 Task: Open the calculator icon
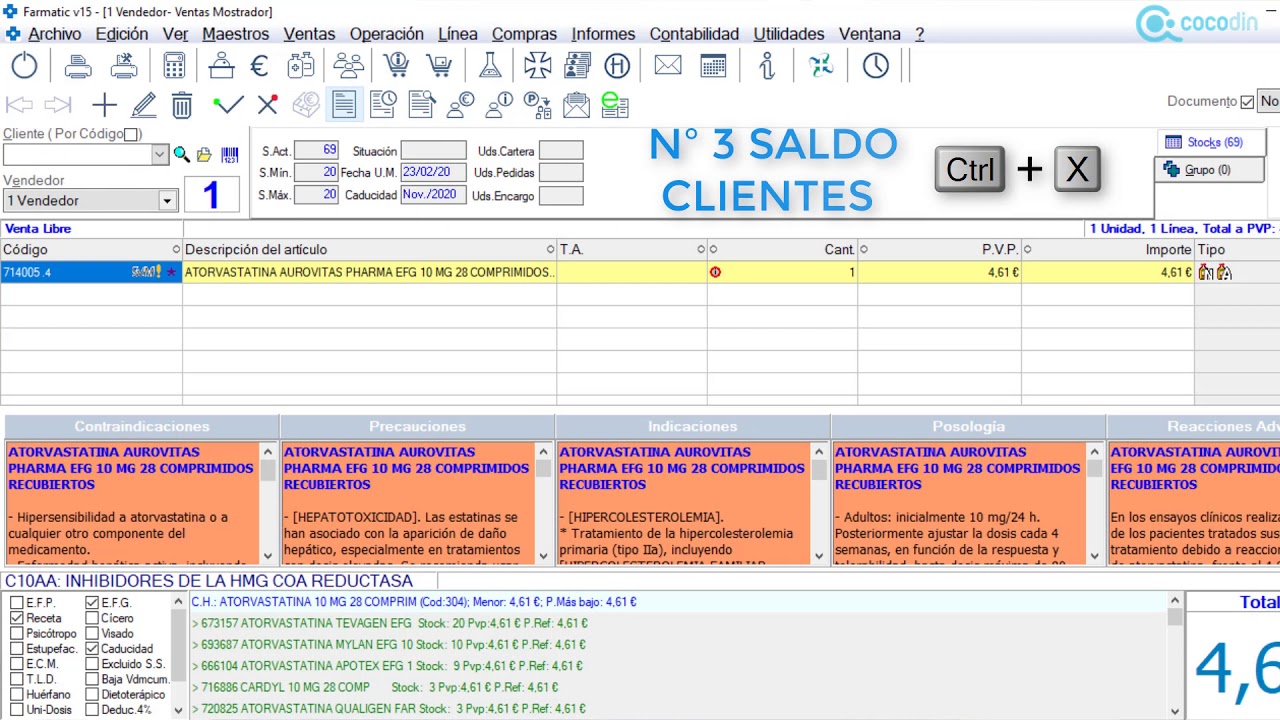click(174, 66)
